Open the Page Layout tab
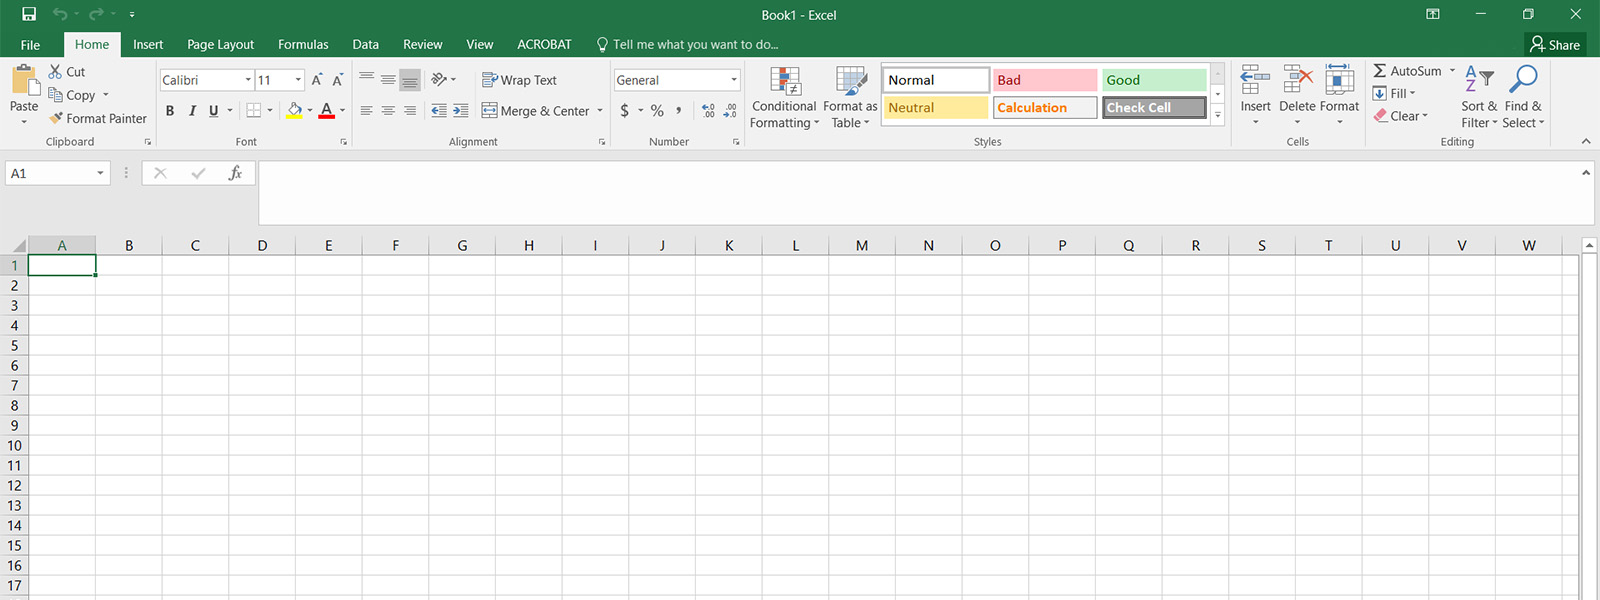Viewport: 1600px width, 600px height. tap(220, 44)
